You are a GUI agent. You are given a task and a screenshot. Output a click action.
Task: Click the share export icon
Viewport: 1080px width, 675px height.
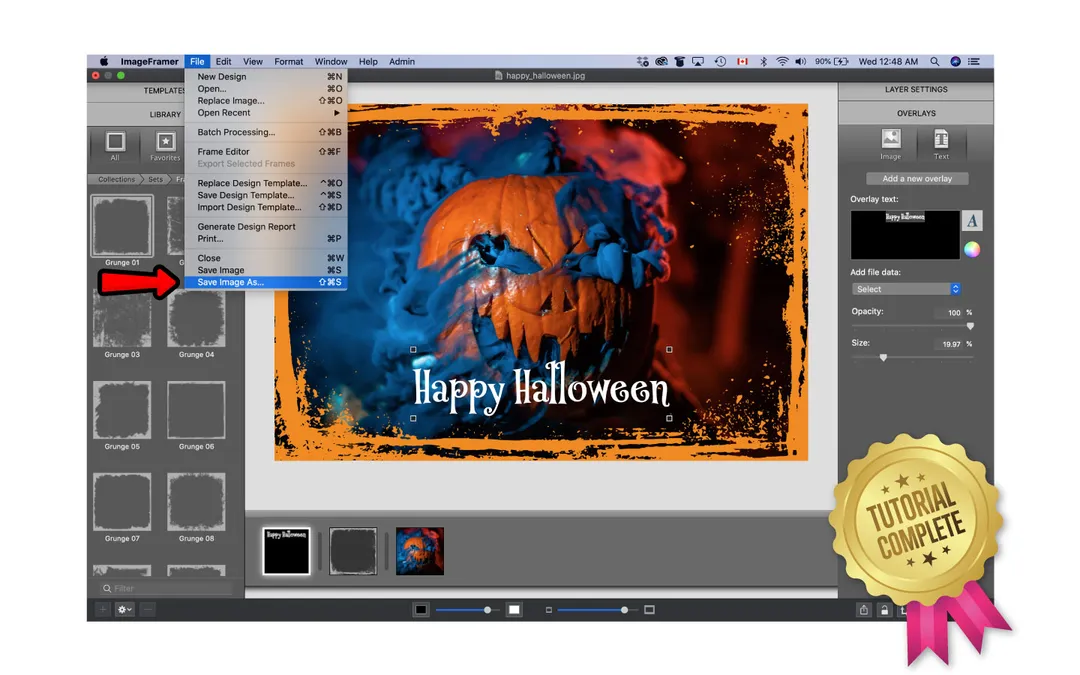click(864, 610)
